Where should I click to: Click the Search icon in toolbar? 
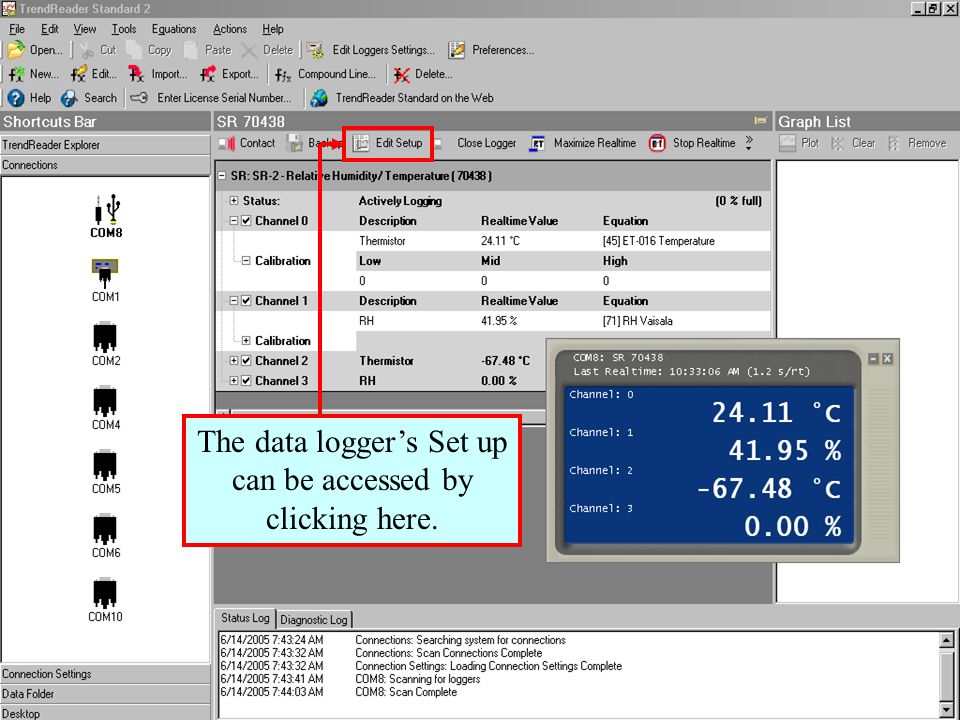pyautogui.click(x=69, y=98)
